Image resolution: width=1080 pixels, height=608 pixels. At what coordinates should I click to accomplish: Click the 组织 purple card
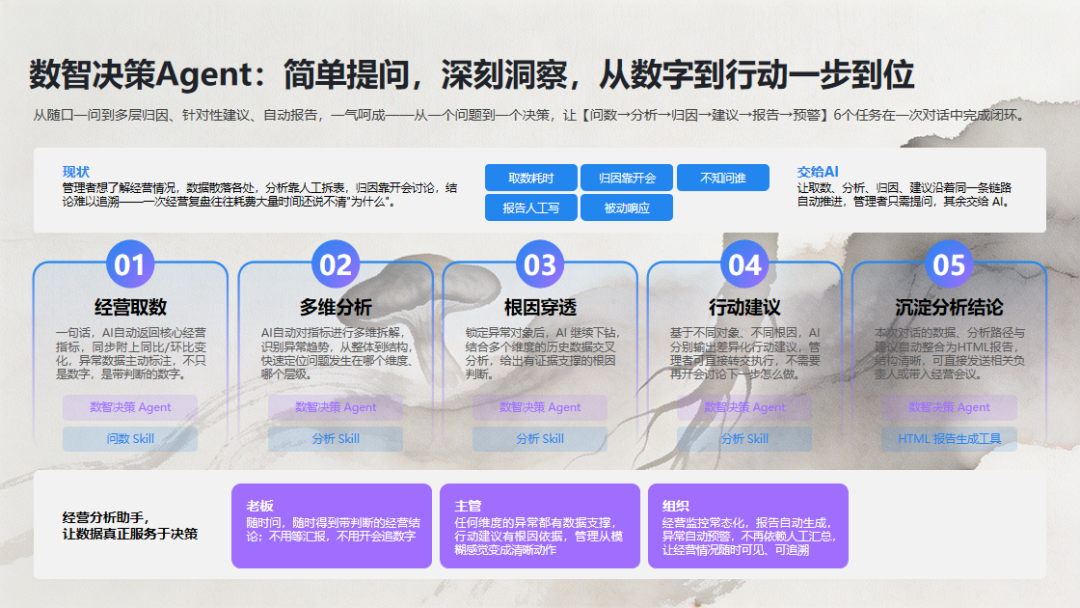pyautogui.click(x=748, y=525)
